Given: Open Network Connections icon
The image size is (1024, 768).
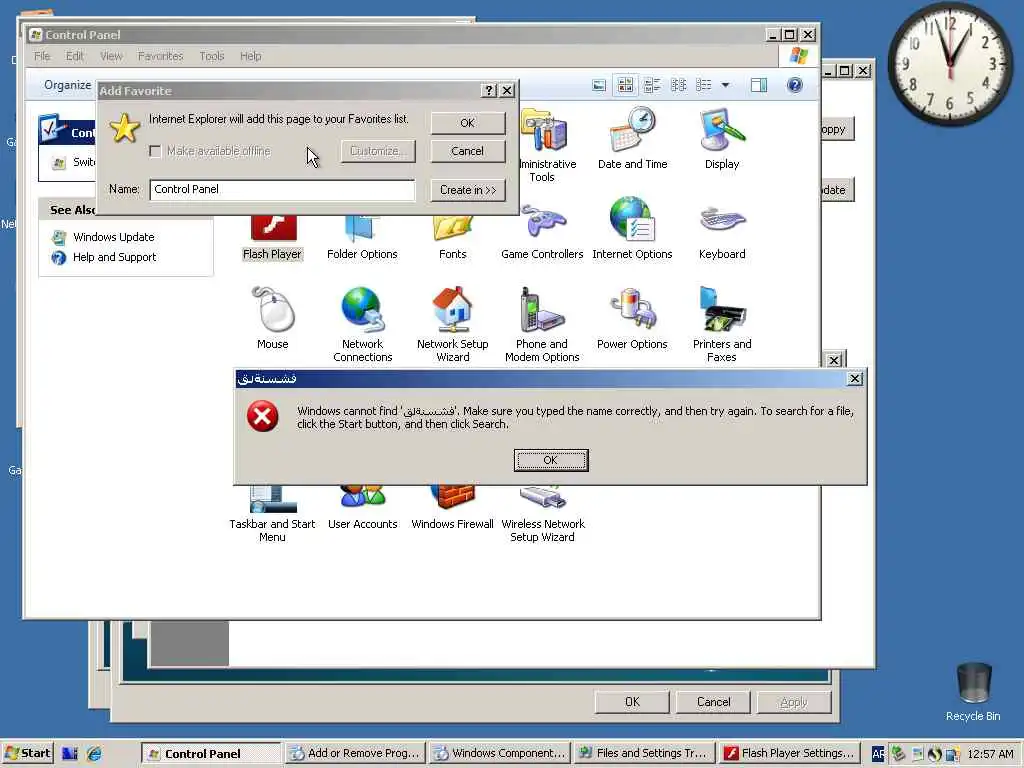Looking at the screenshot, I should pos(362,325).
